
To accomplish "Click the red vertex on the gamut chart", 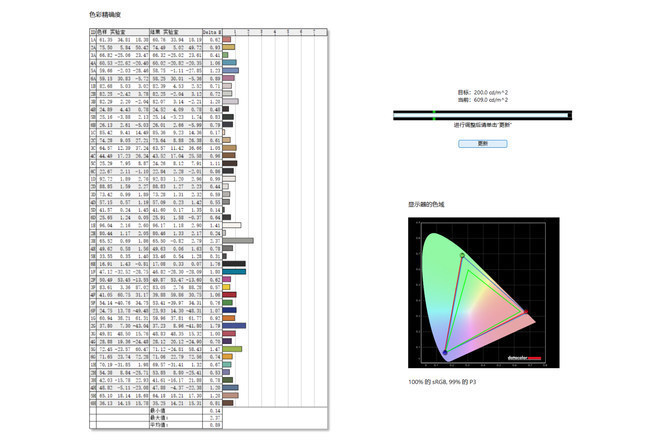I will (x=528, y=312).
